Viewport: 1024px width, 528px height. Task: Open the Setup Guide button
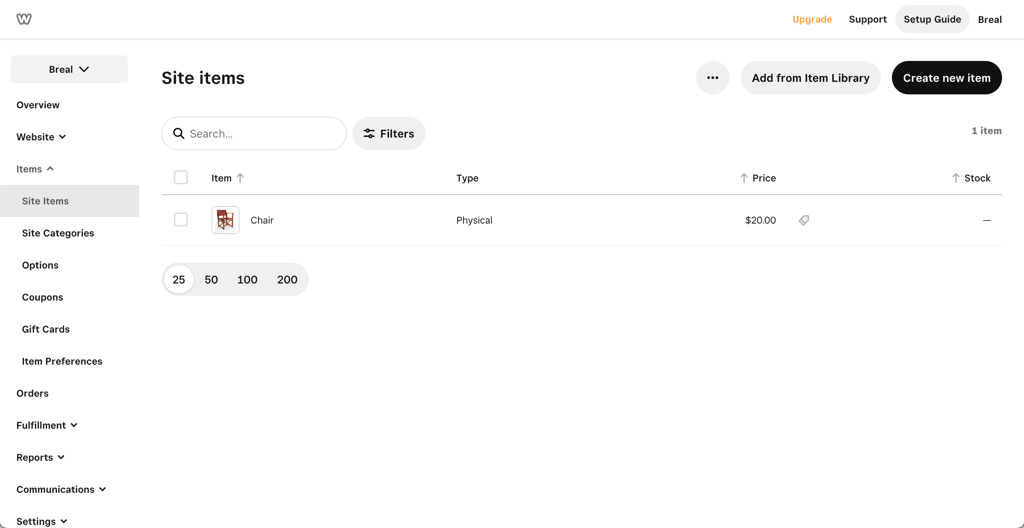(933, 20)
